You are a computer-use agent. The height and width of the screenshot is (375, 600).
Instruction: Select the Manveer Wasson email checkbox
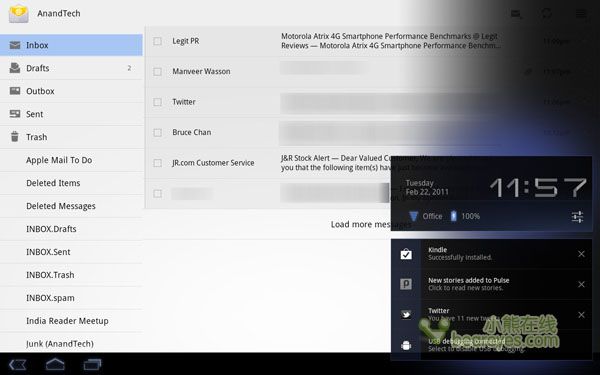pyautogui.click(x=157, y=72)
